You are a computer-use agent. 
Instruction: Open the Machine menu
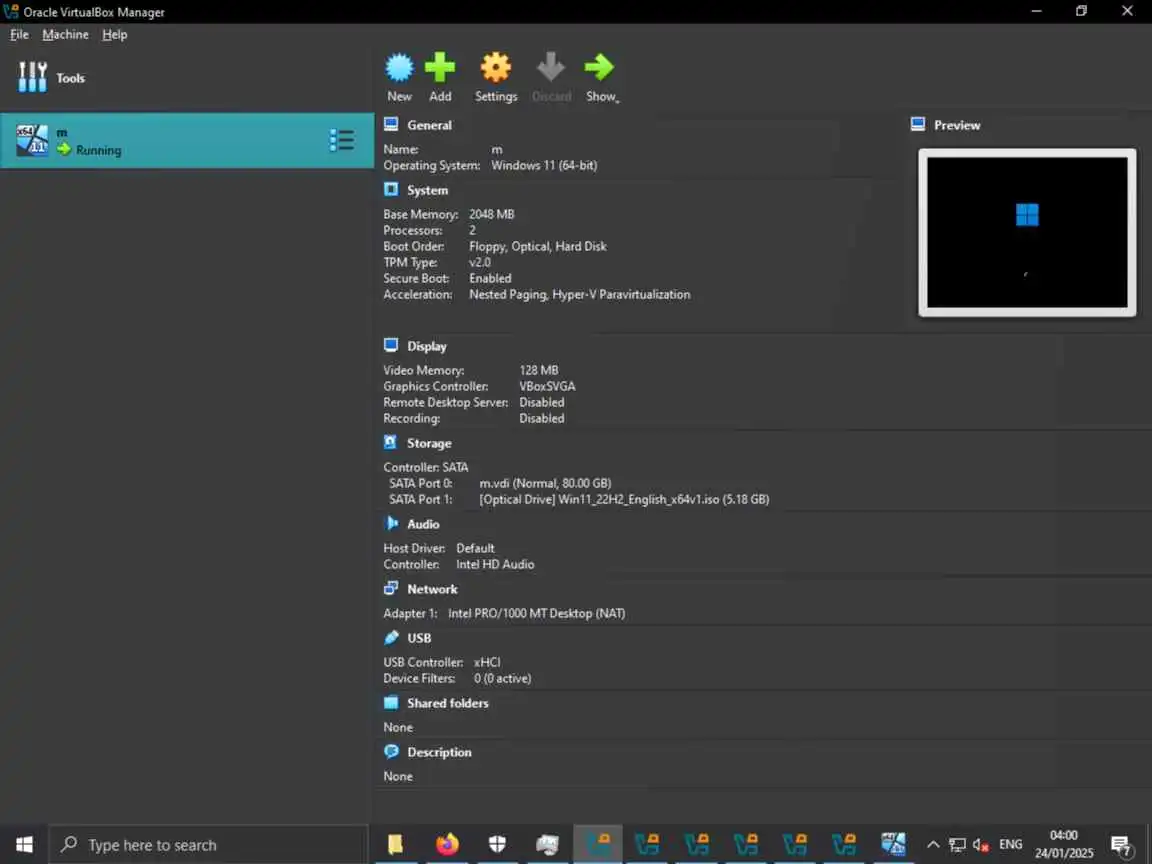(65, 35)
